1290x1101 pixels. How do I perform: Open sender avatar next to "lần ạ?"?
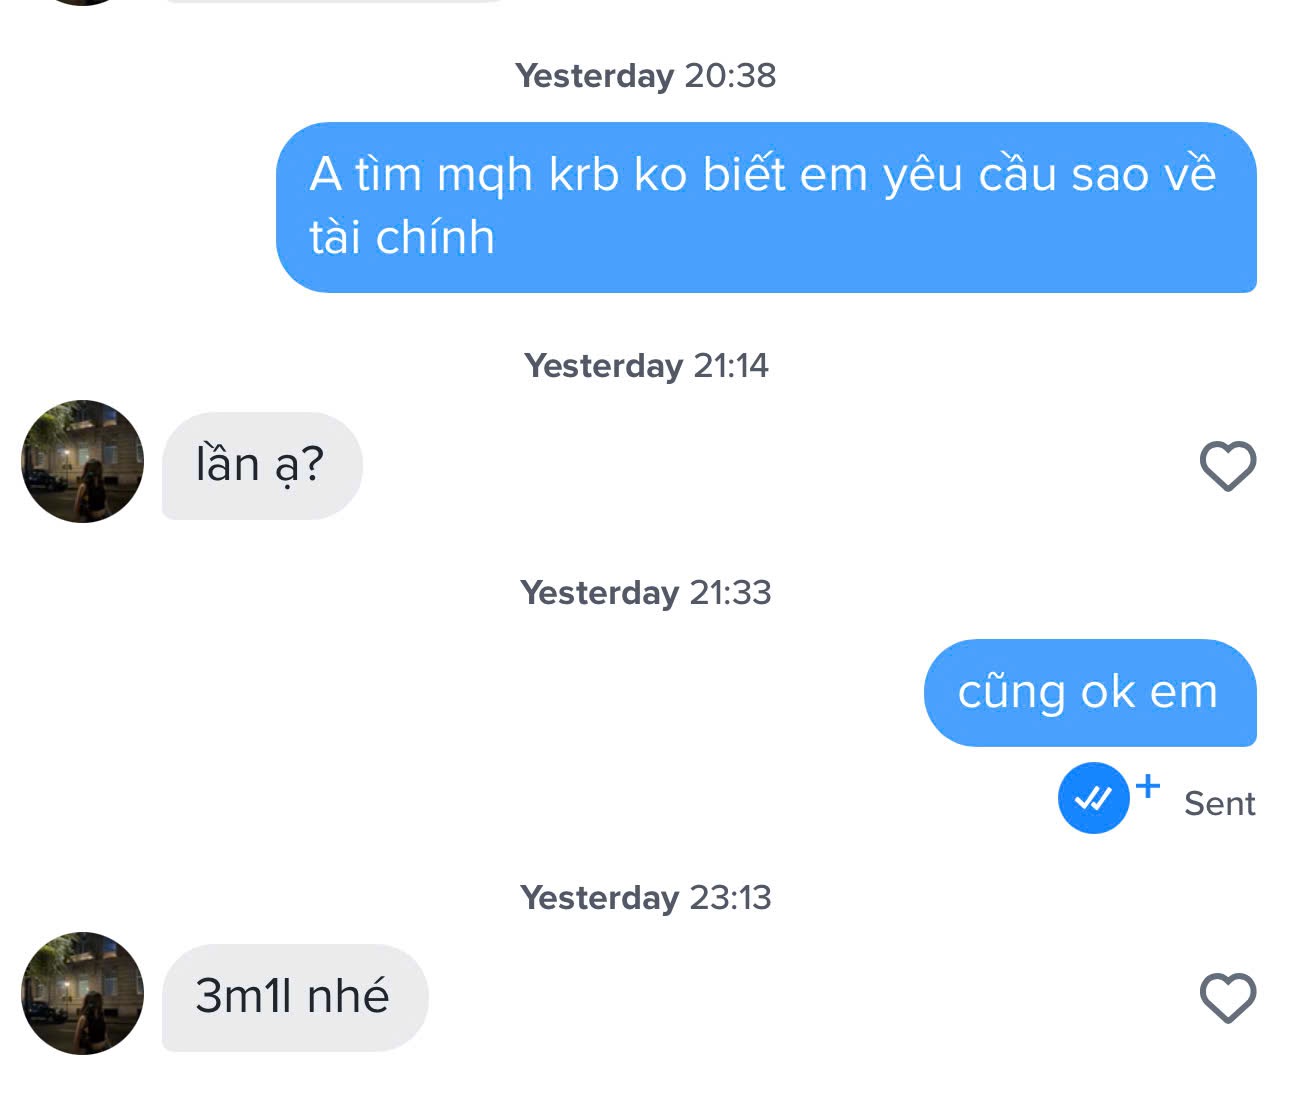point(82,462)
